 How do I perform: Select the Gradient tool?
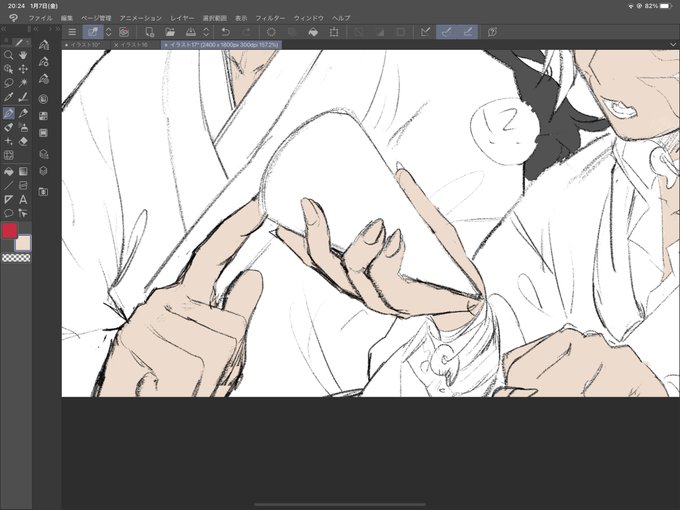[x=23, y=172]
